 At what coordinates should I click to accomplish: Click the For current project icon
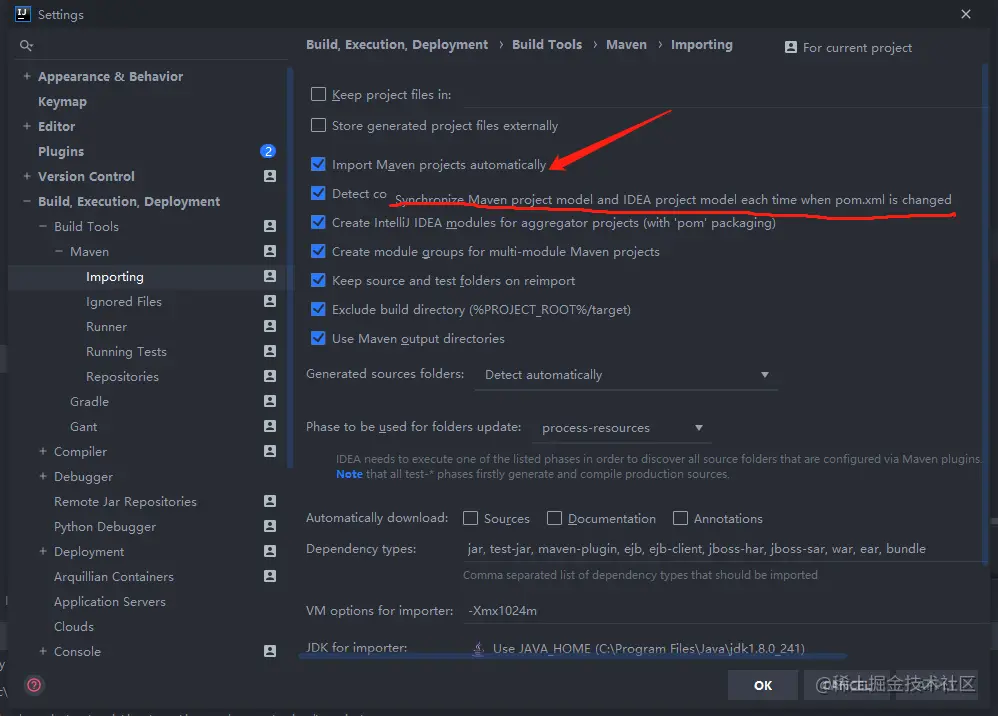tap(791, 47)
